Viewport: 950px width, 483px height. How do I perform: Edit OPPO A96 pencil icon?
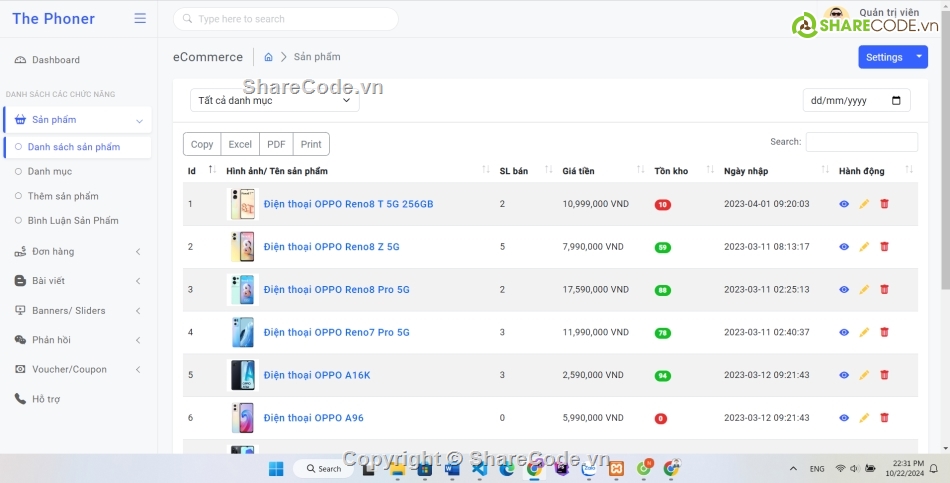click(864, 418)
